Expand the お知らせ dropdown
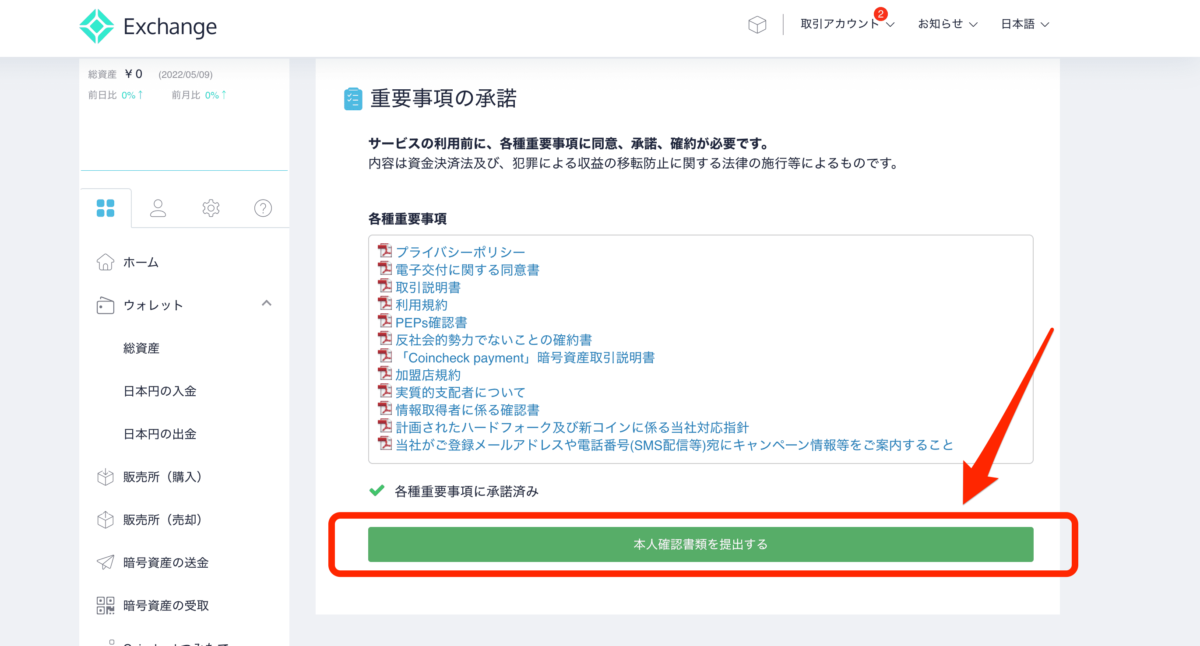 coord(947,25)
